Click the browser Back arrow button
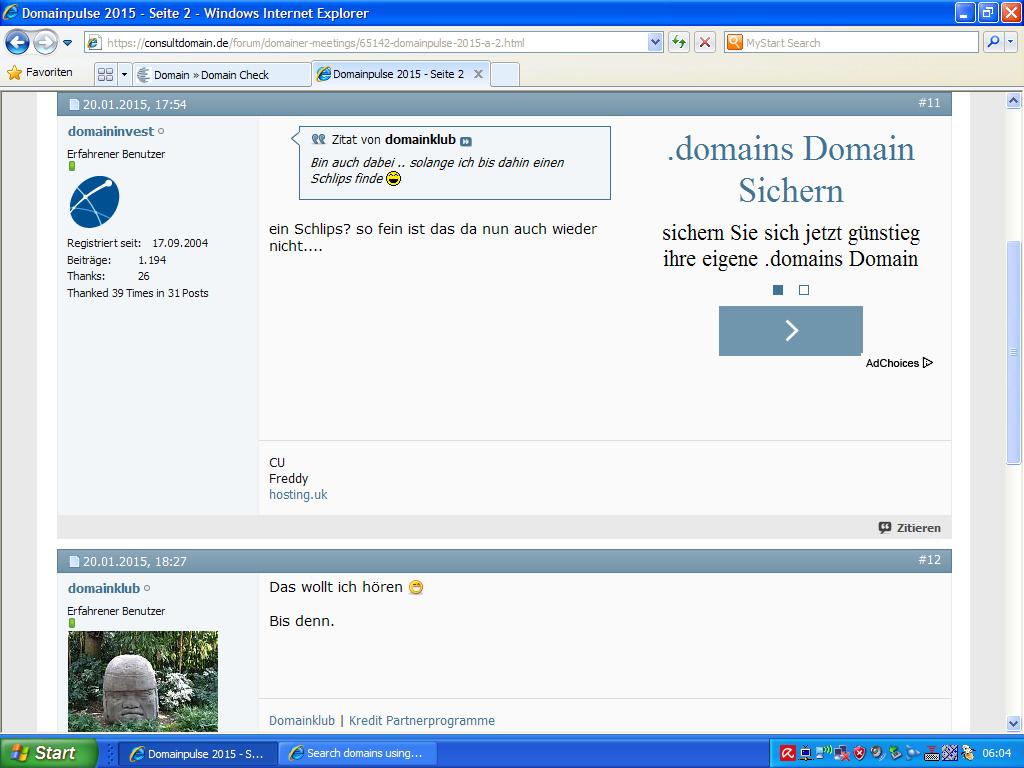Screen dimensions: 1024x768 [17, 43]
